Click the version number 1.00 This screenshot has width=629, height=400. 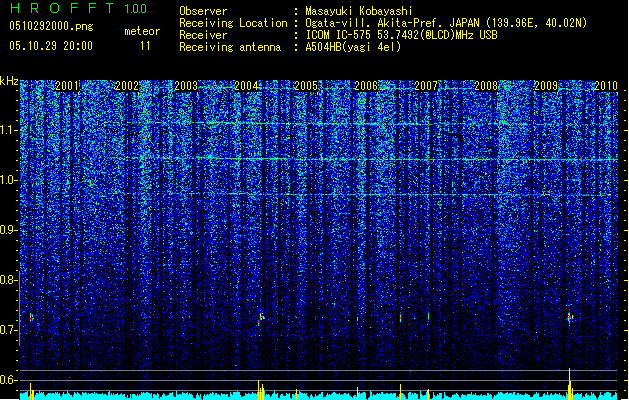click(136, 9)
